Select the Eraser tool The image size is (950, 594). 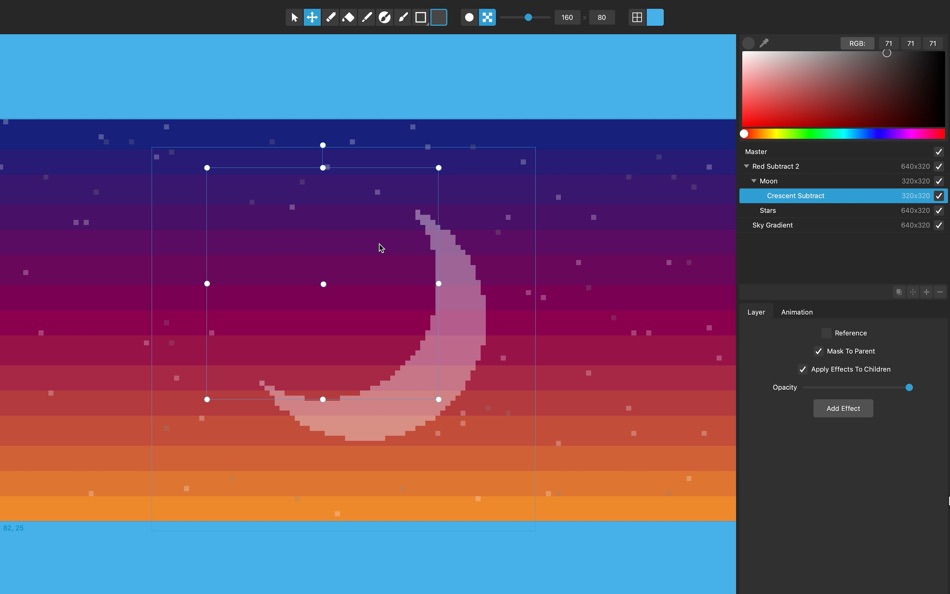pos(349,17)
